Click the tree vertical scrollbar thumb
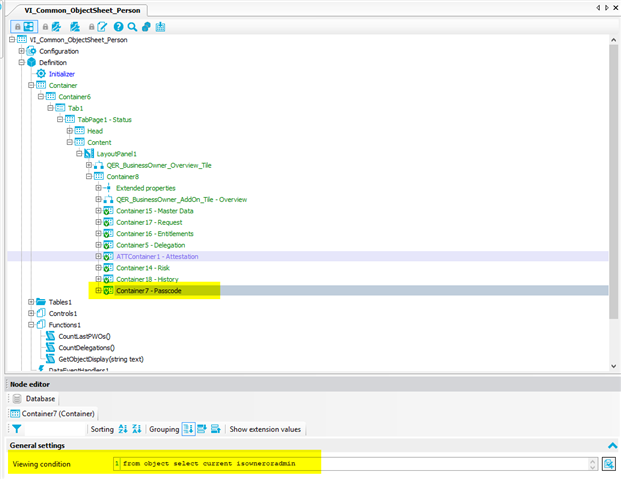Image resolution: width=621 pixels, height=479 pixels. coord(613,181)
